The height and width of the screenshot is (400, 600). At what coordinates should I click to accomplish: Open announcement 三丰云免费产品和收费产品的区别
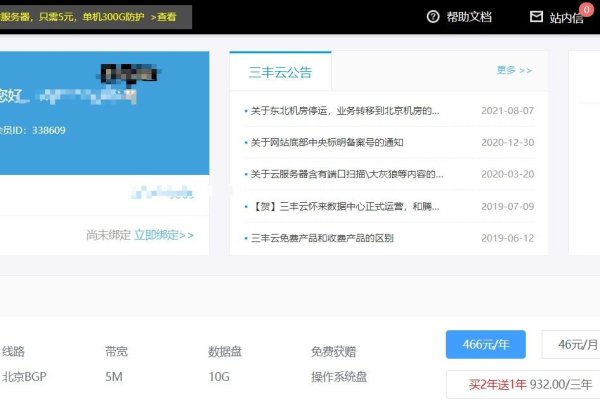pyautogui.click(x=322, y=238)
